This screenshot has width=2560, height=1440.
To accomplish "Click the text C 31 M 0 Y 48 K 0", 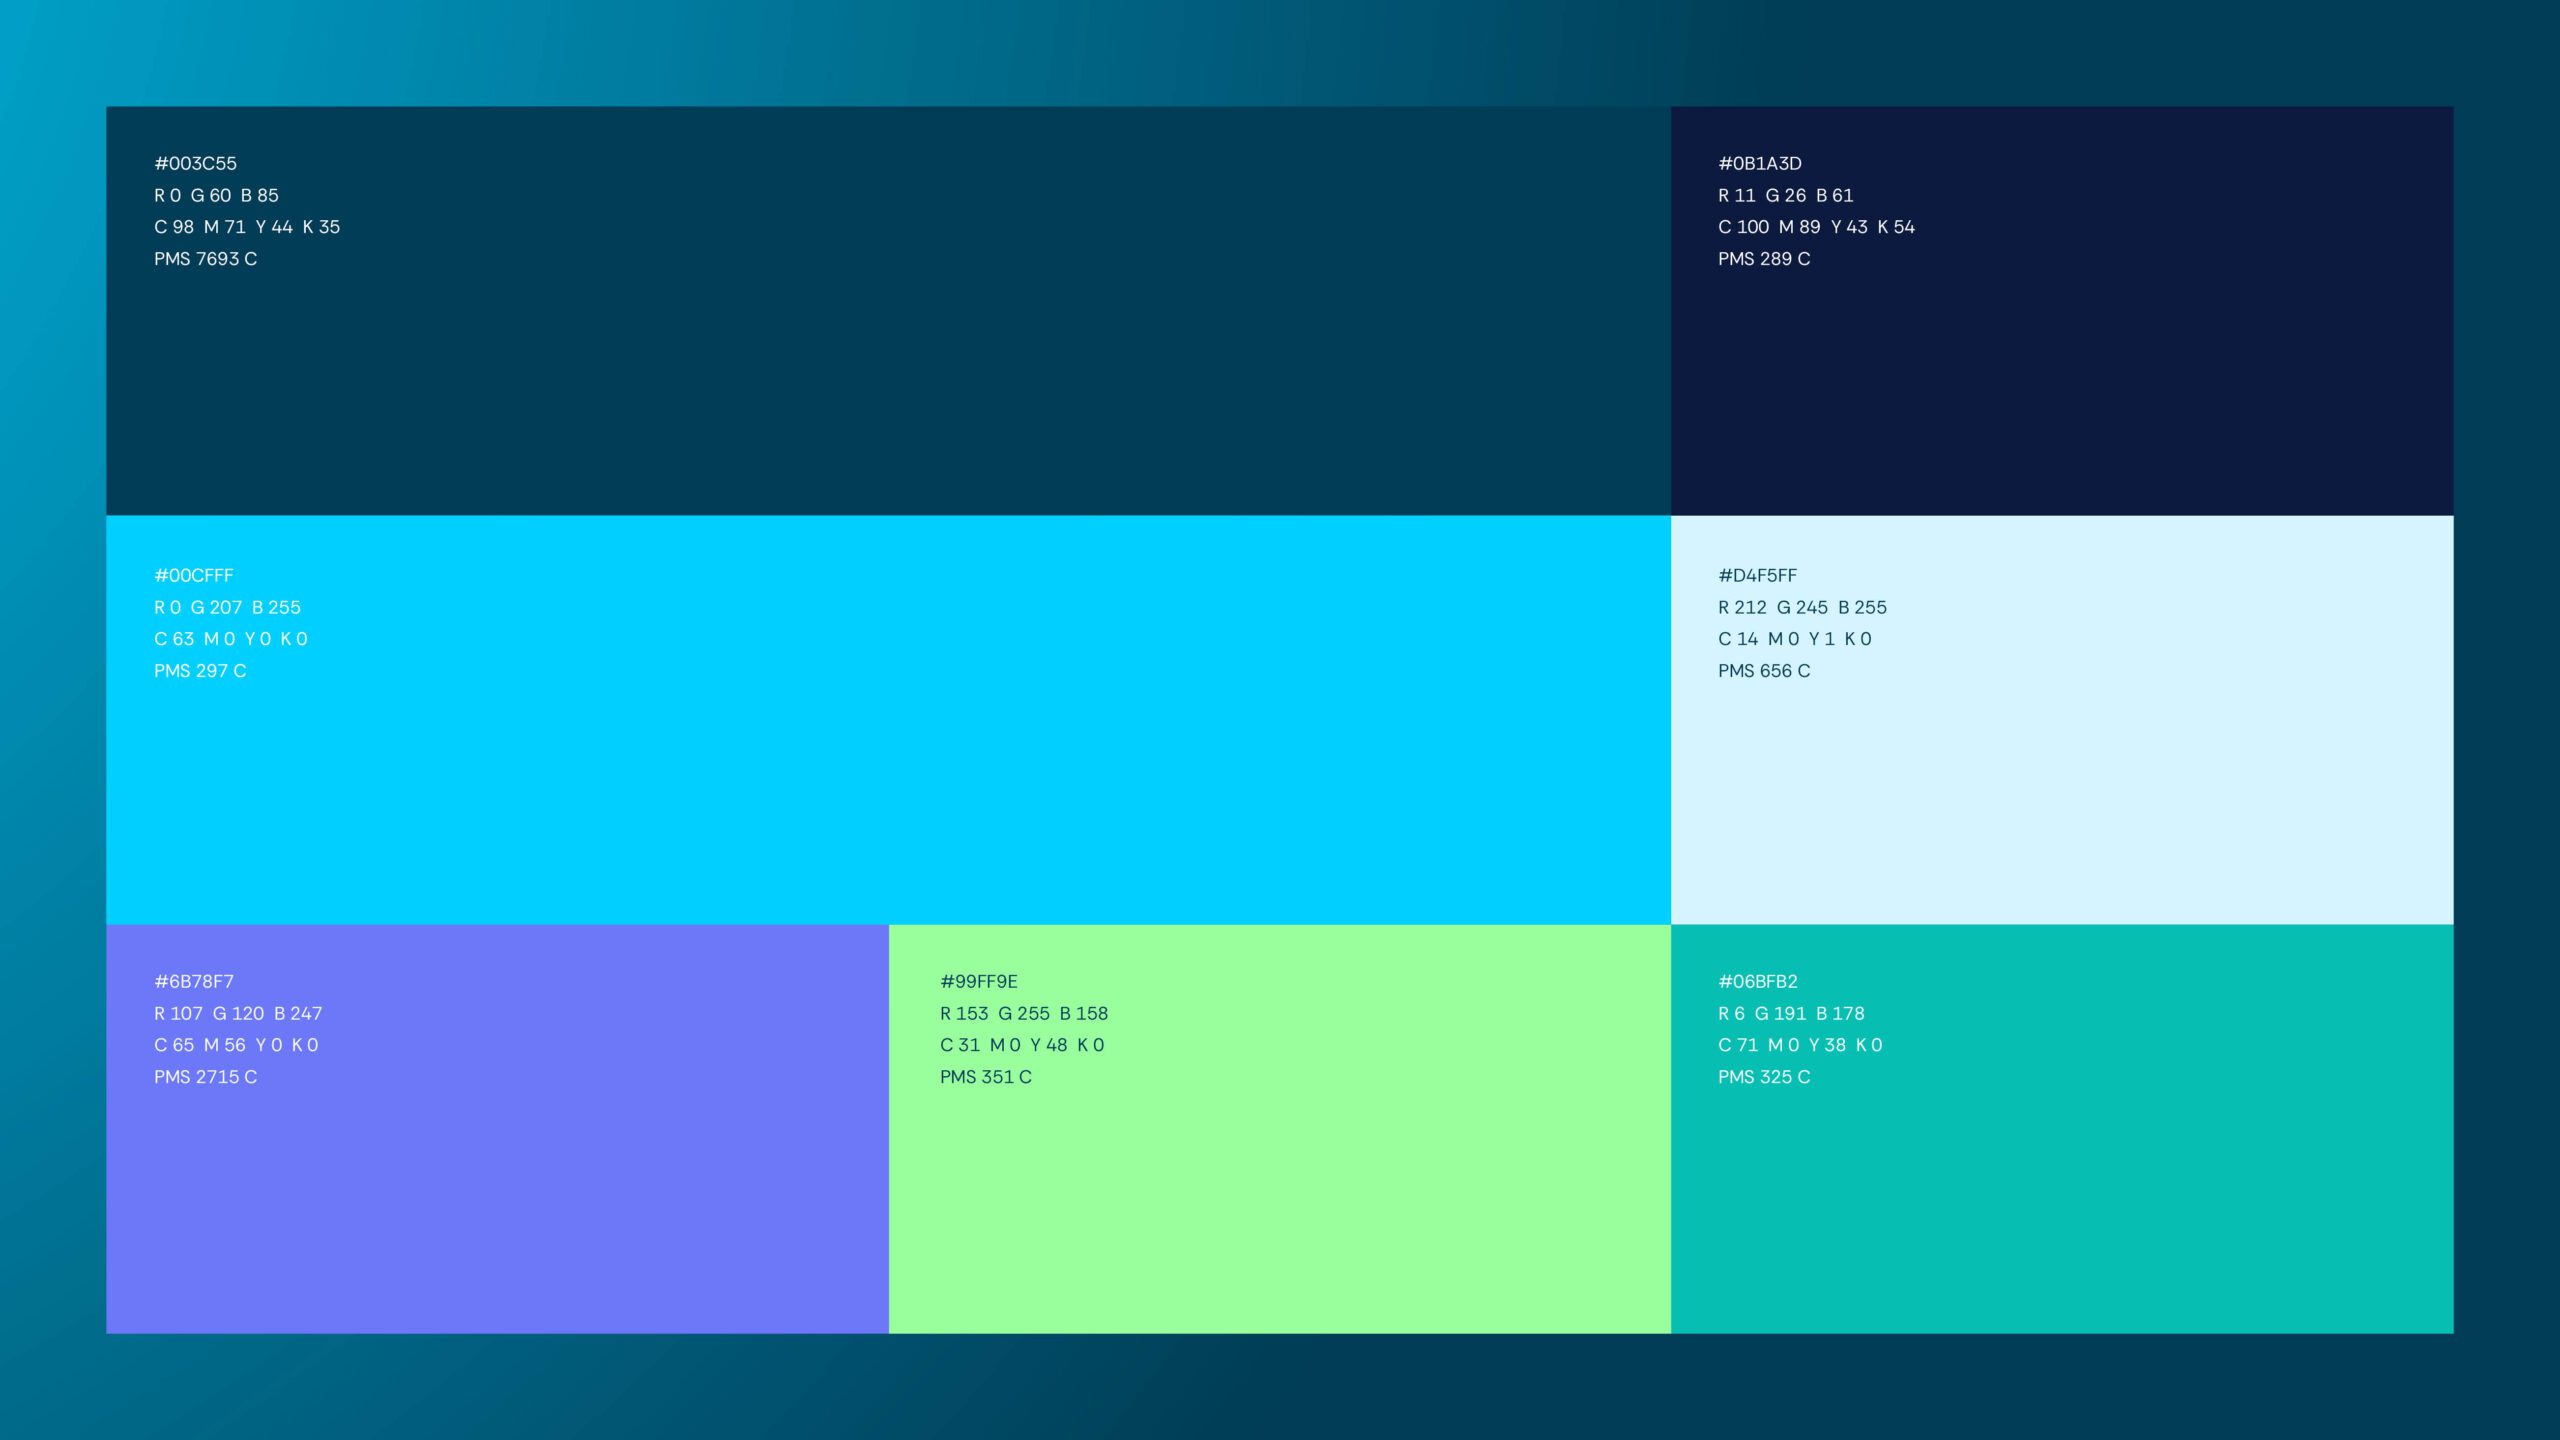I will point(1022,1045).
